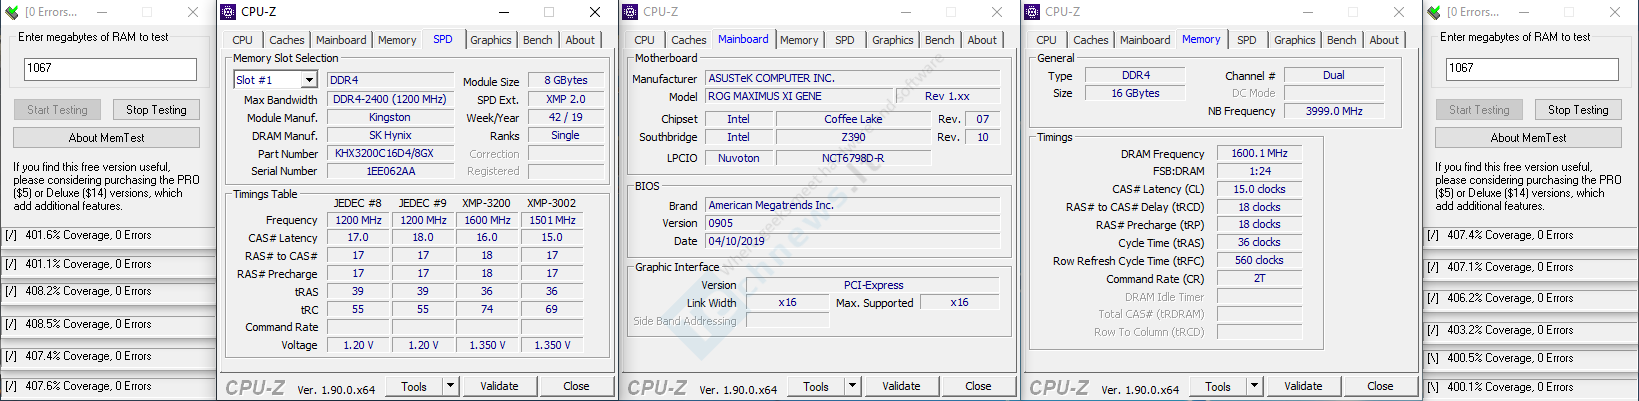Switch to the CPU tab in the CPU-Z SPD window
The width and height of the screenshot is (1639, 401).
click(243, 40)
